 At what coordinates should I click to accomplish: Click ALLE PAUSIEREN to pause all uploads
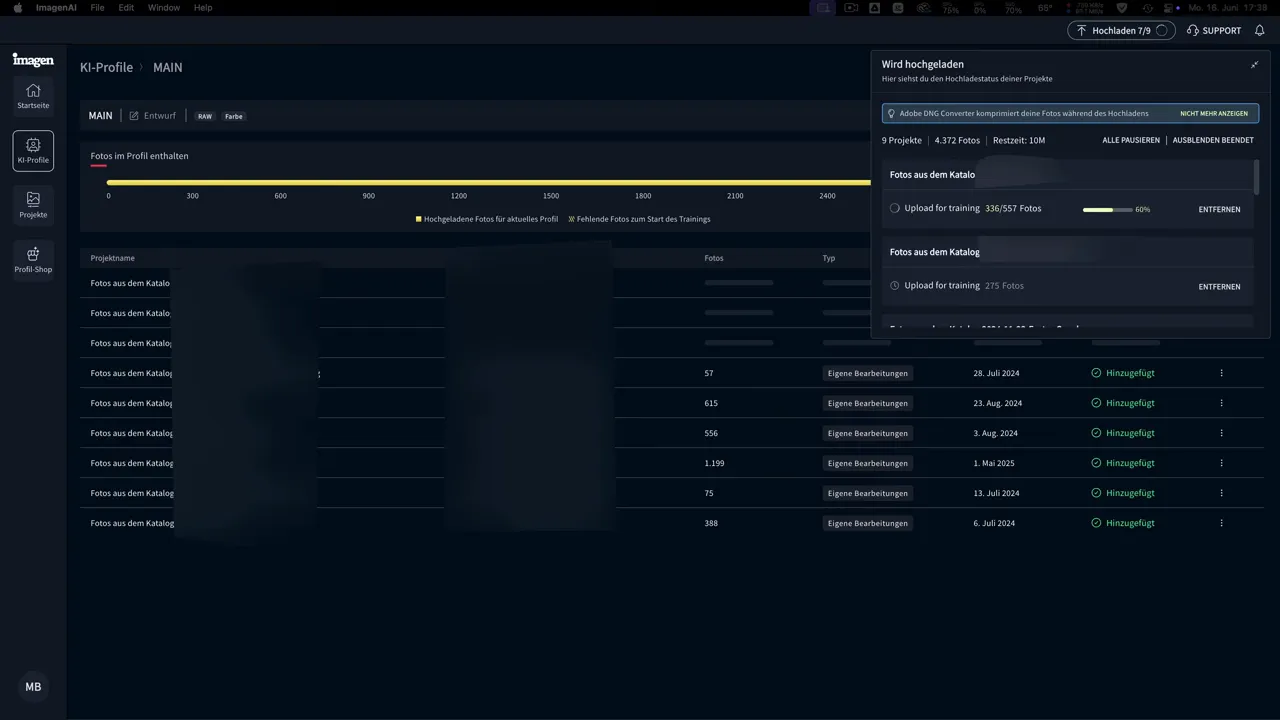(1130, 140)
